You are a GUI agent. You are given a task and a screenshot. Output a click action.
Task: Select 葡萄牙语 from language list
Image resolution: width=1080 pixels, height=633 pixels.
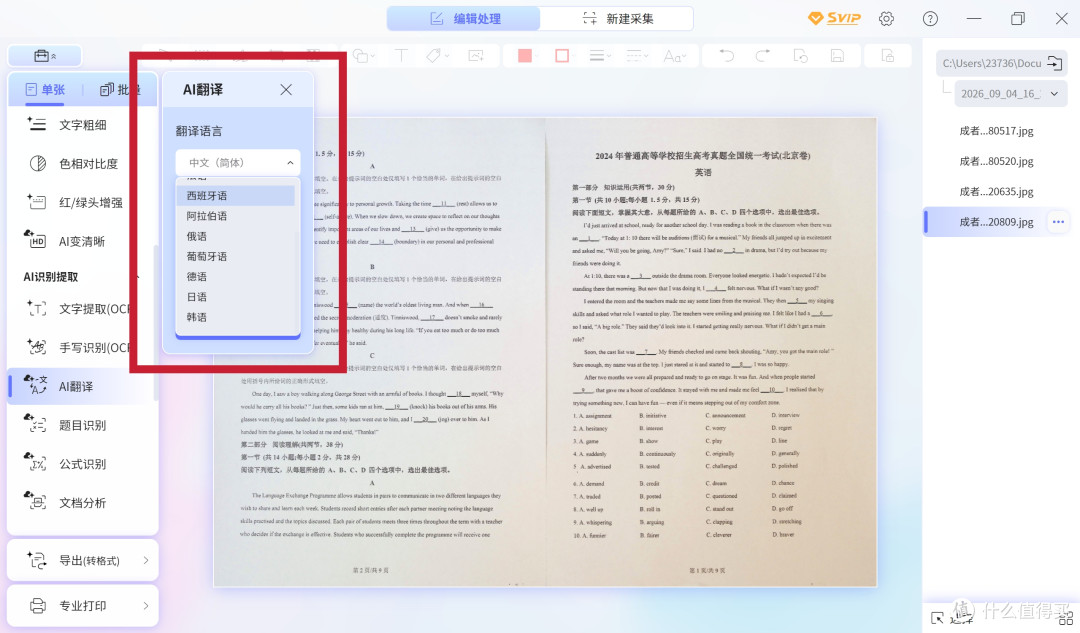pos(236,256)
